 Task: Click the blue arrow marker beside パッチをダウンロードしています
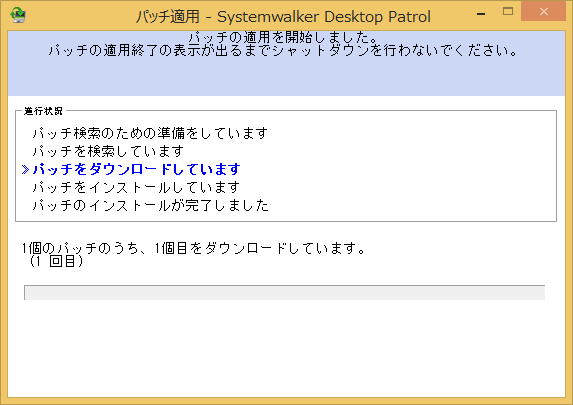coord(25,169)
